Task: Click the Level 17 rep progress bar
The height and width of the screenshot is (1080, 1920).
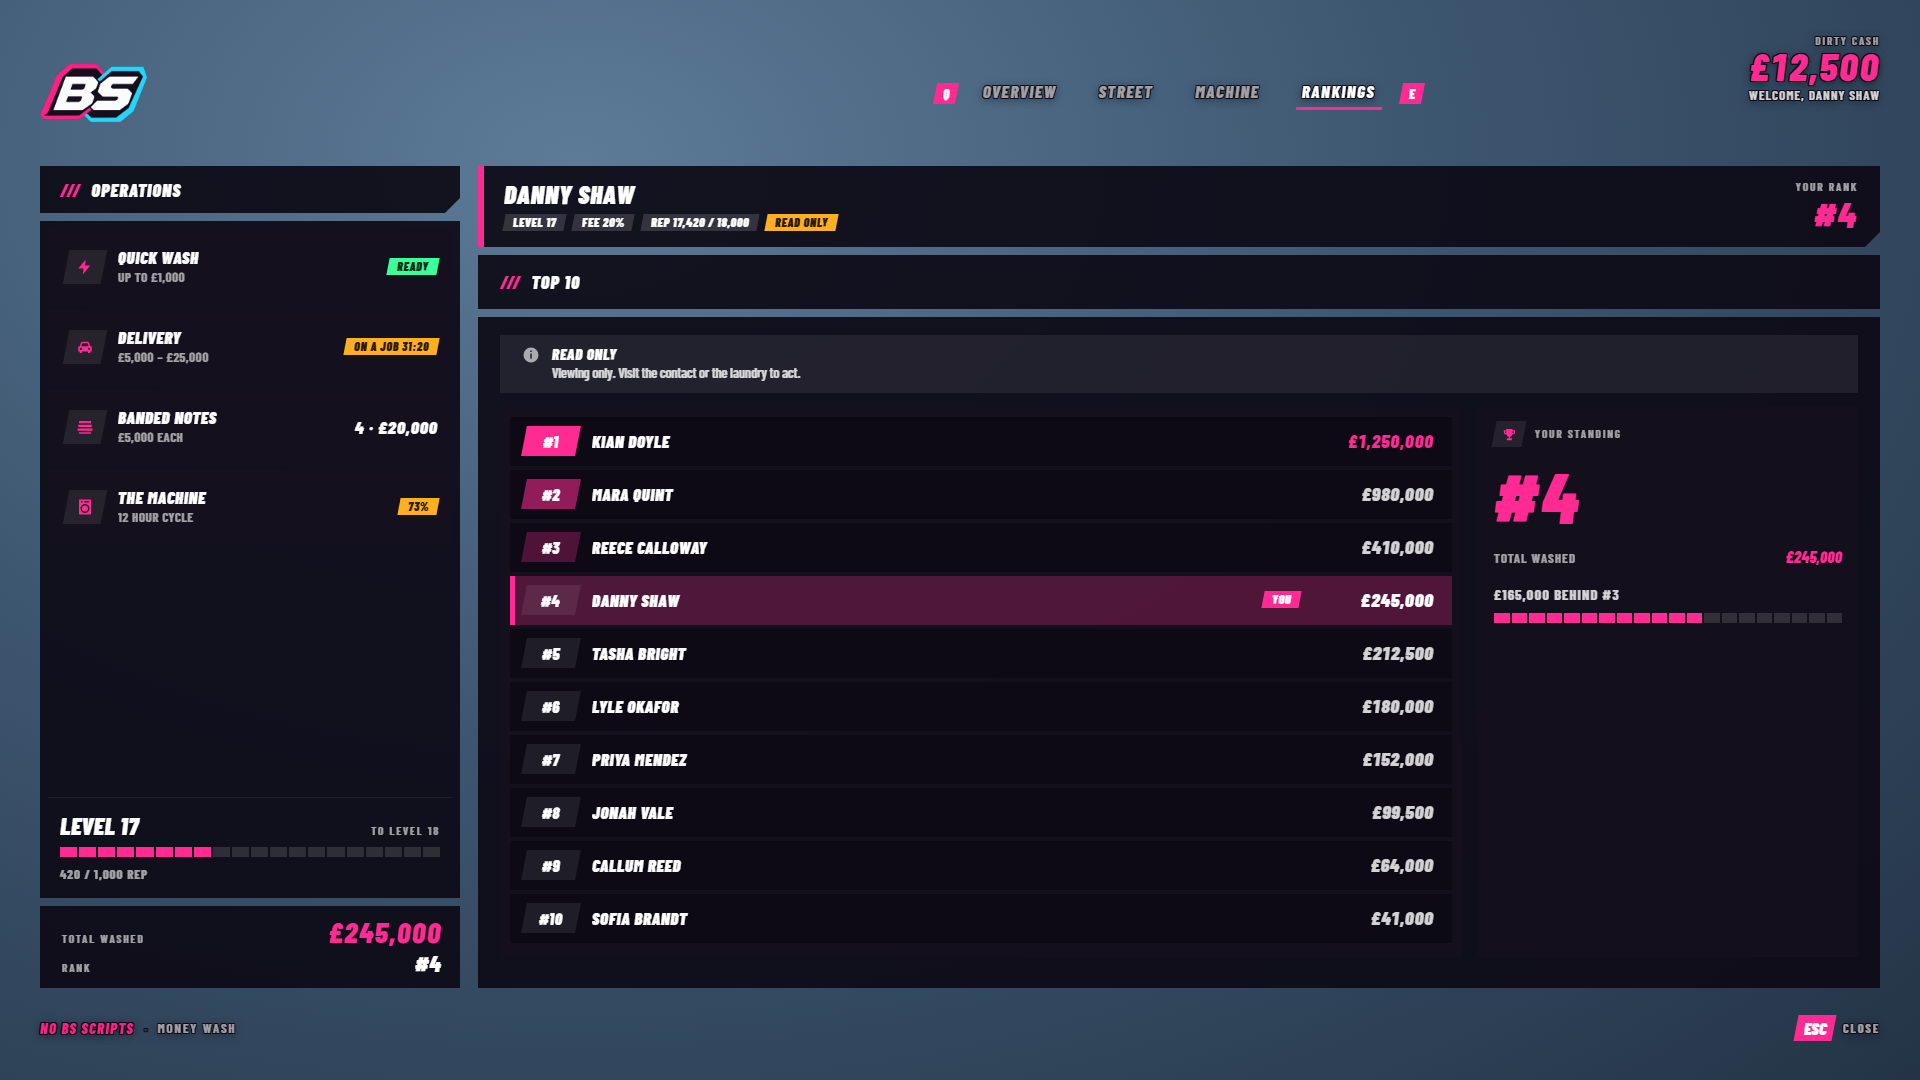Action: coord(250,852)
